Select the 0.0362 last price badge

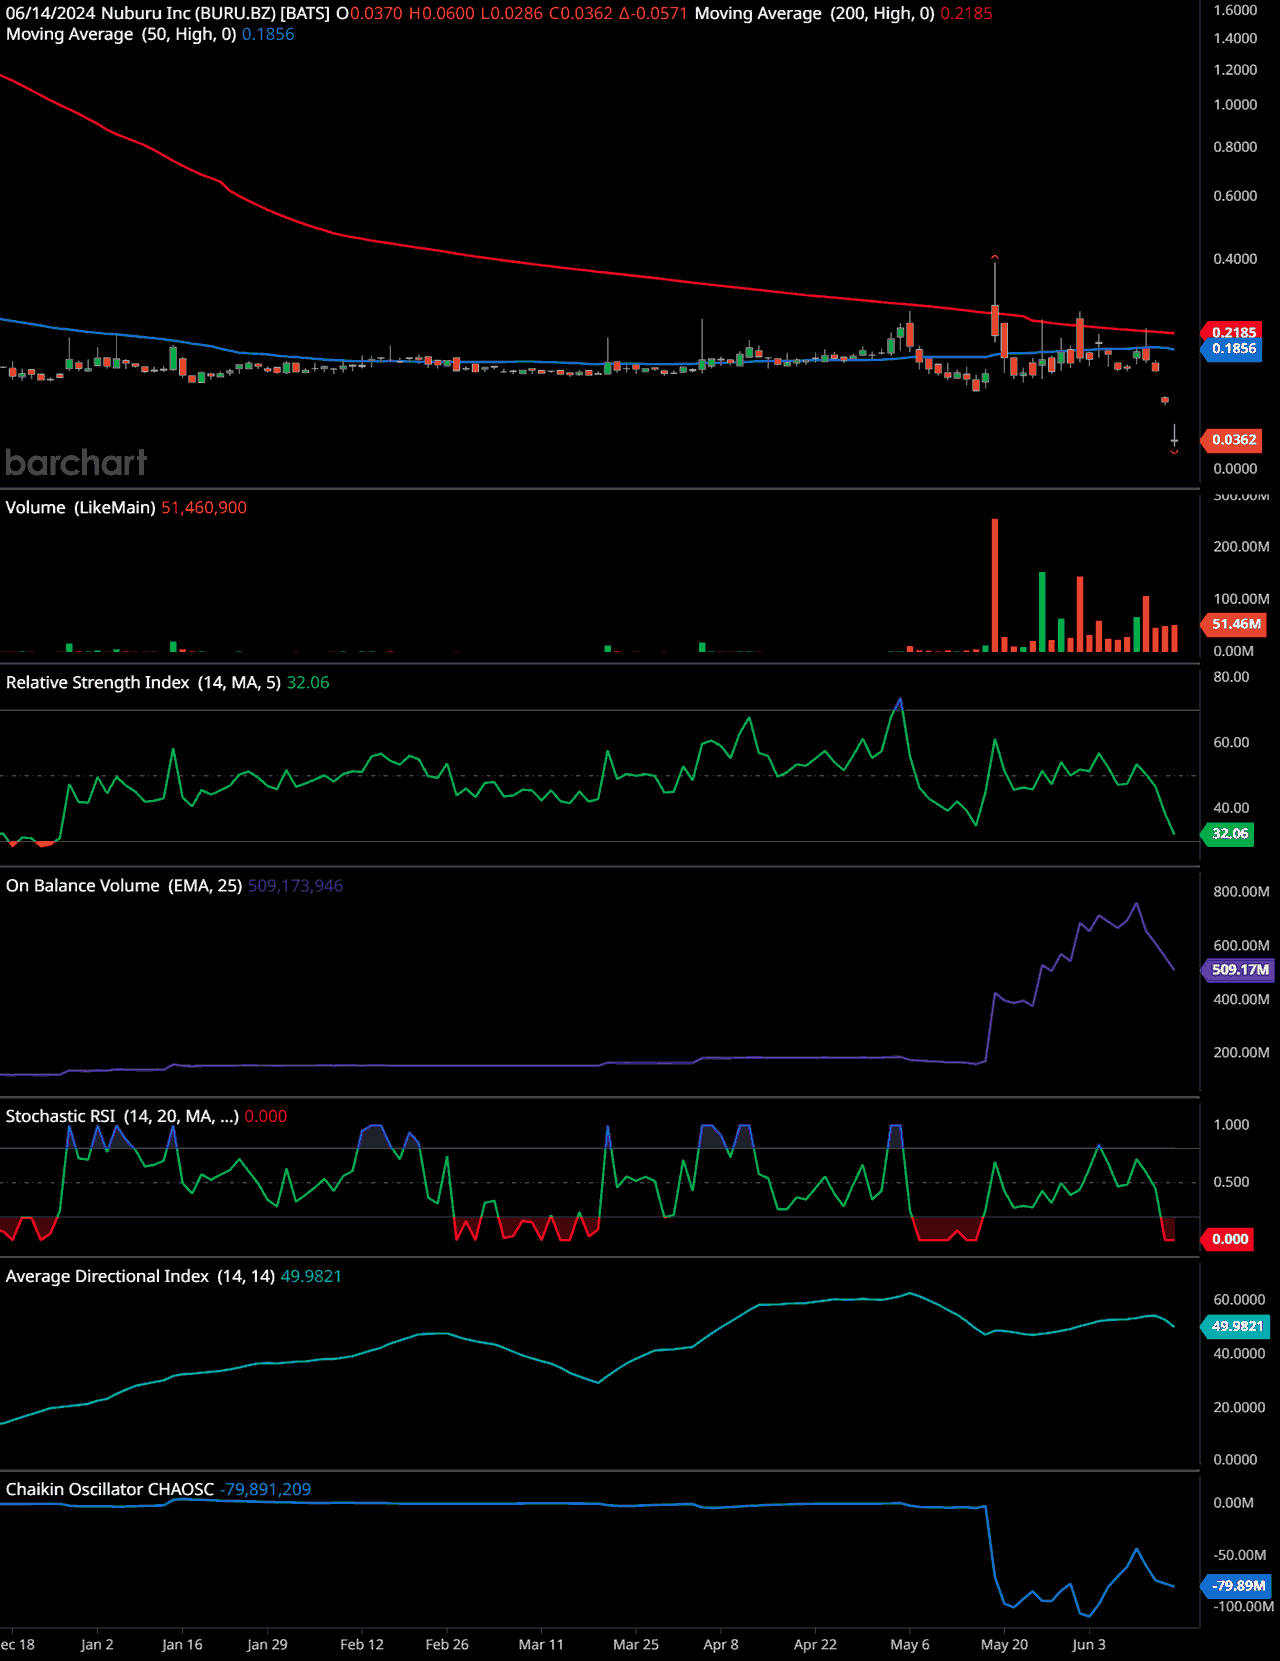(1233, 440)
